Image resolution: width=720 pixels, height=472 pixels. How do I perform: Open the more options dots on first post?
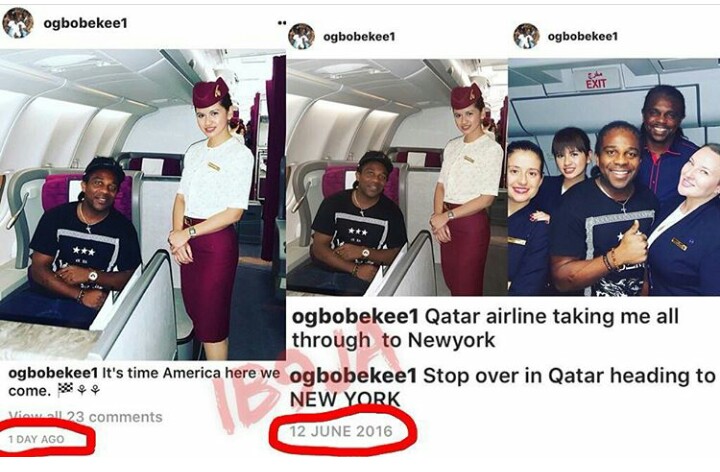coord(282,23)
